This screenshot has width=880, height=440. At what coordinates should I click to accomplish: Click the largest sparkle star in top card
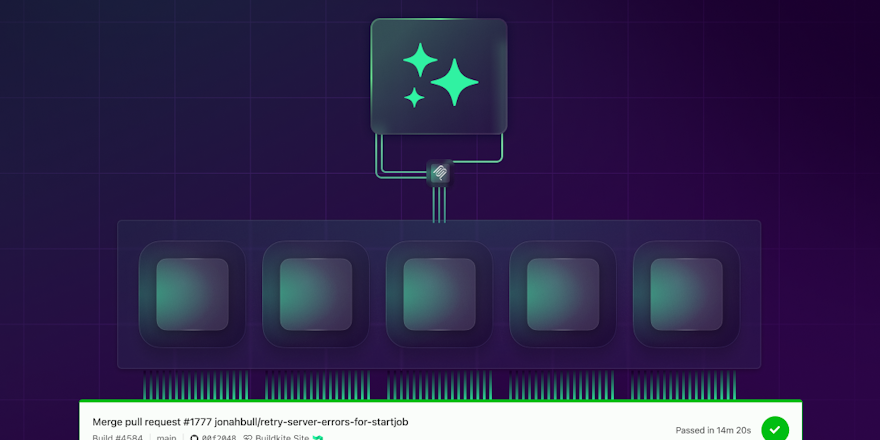(x=455, y=82)
